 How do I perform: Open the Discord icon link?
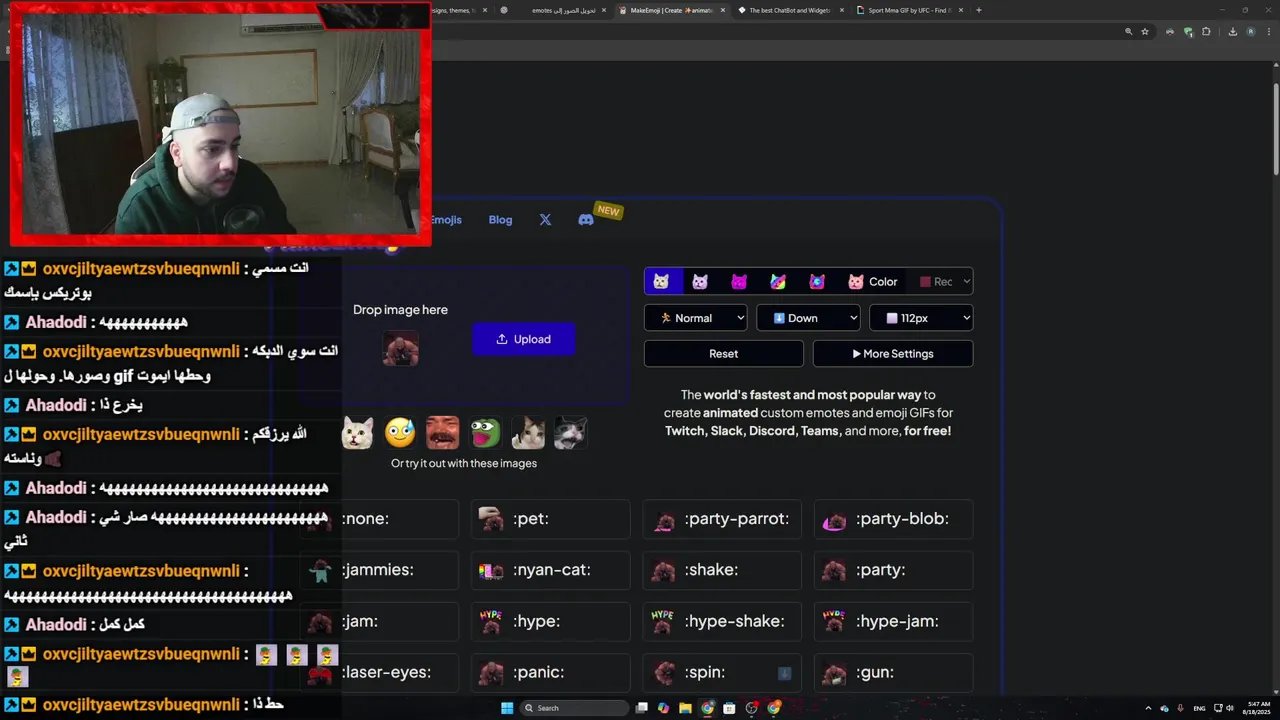point(586,220)
